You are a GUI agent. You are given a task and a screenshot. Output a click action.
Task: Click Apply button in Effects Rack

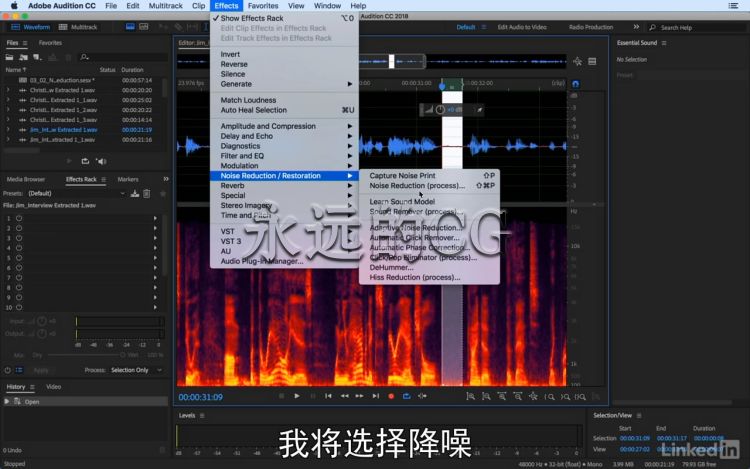pos(41,370)
